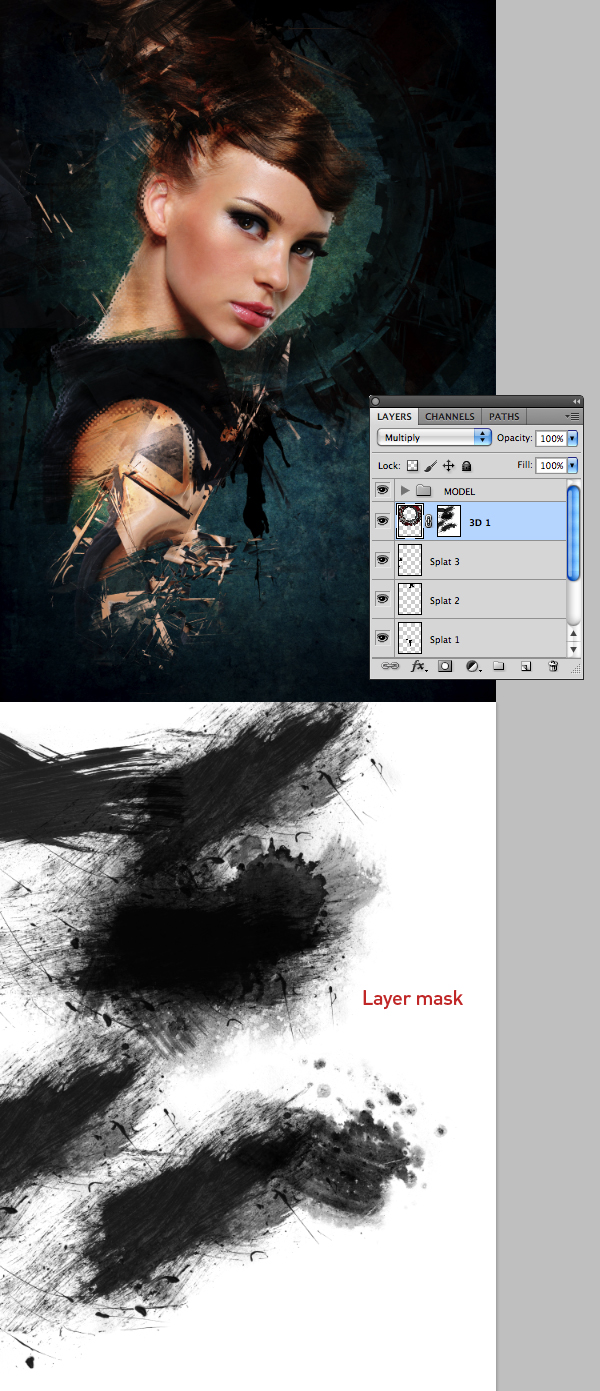Select the layer named Splat 1

click(x=444, y=640)
